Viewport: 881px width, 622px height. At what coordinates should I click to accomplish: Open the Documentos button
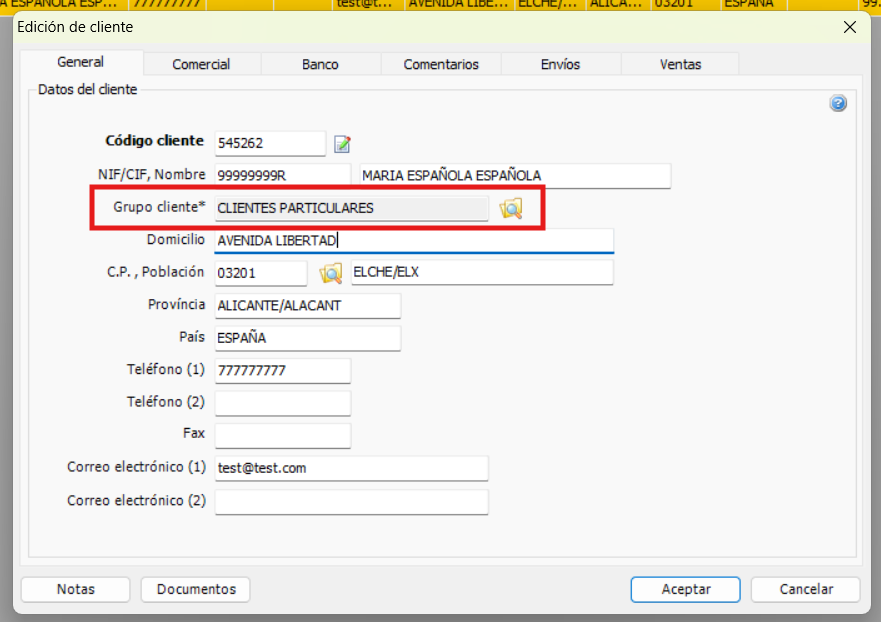tap(196, 589)
